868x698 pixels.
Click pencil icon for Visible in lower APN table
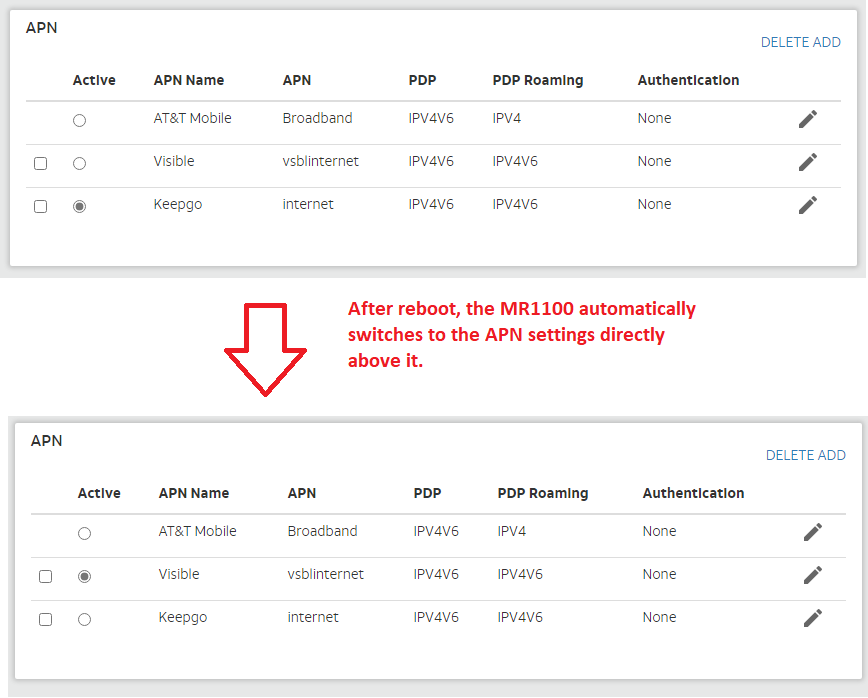[813, 575]
